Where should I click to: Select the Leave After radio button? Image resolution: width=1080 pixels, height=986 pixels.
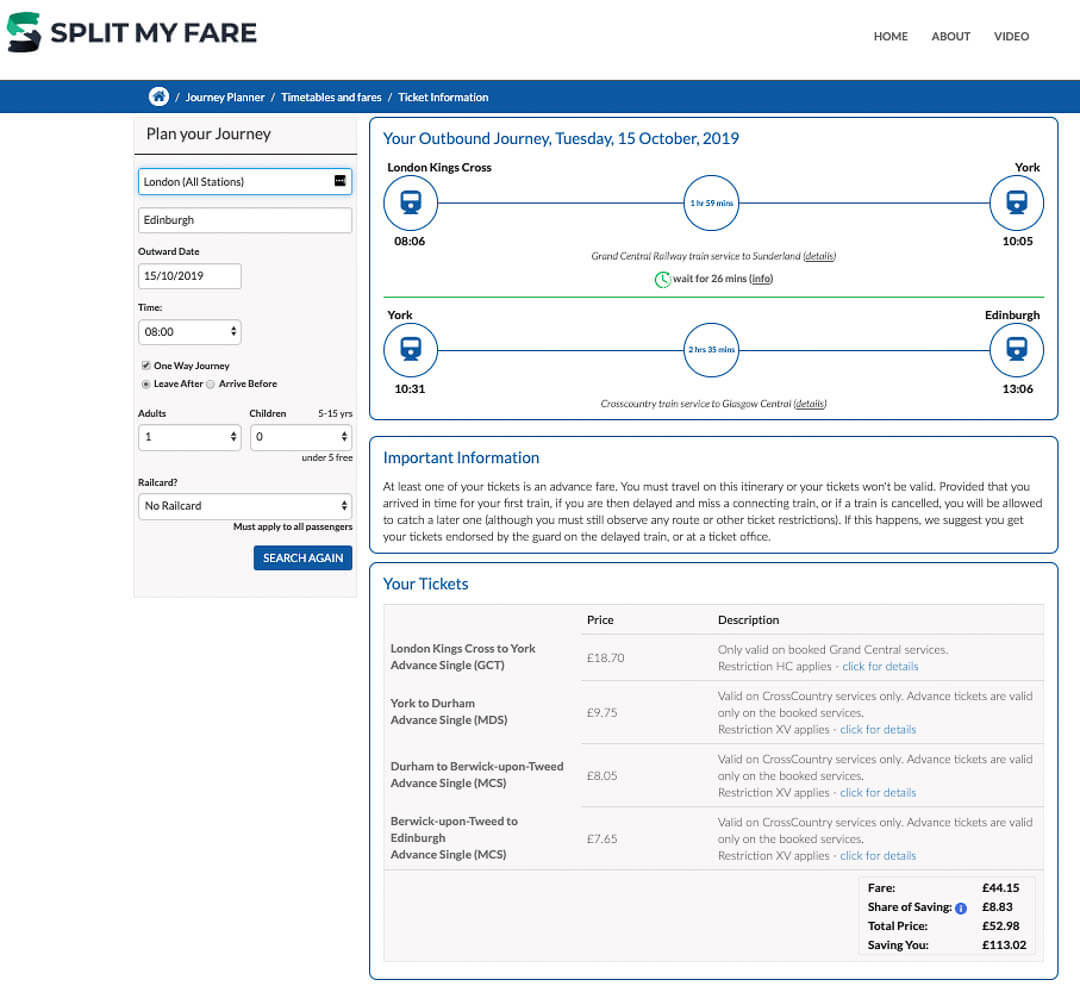pos(145,384)
